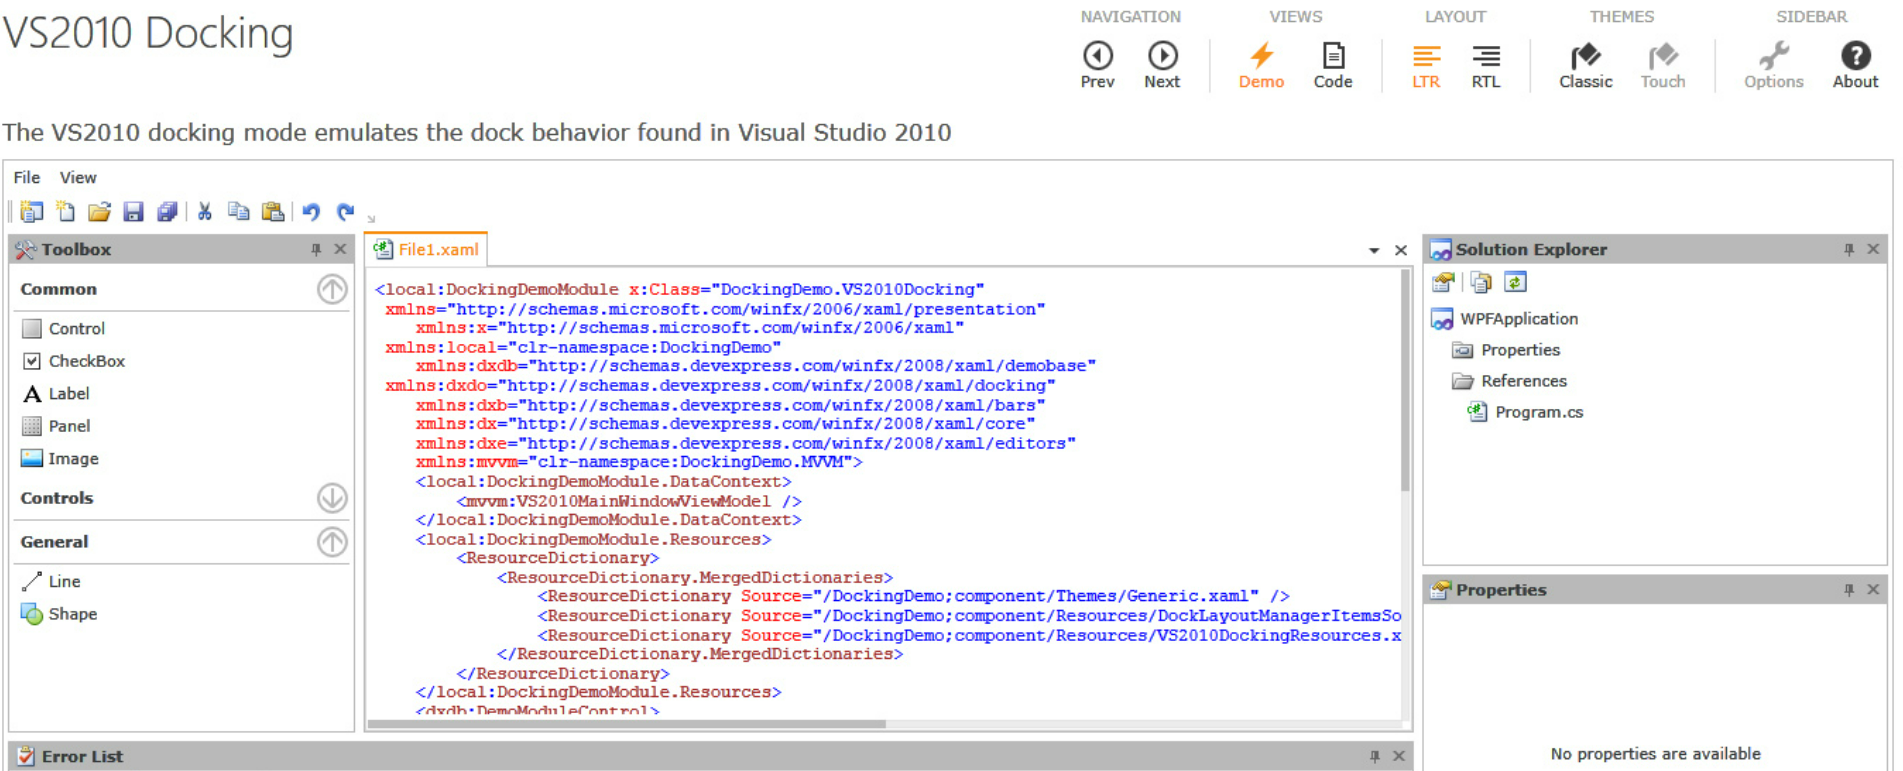Click the code editor vertical scrollbar

[x=1405, y=380]
